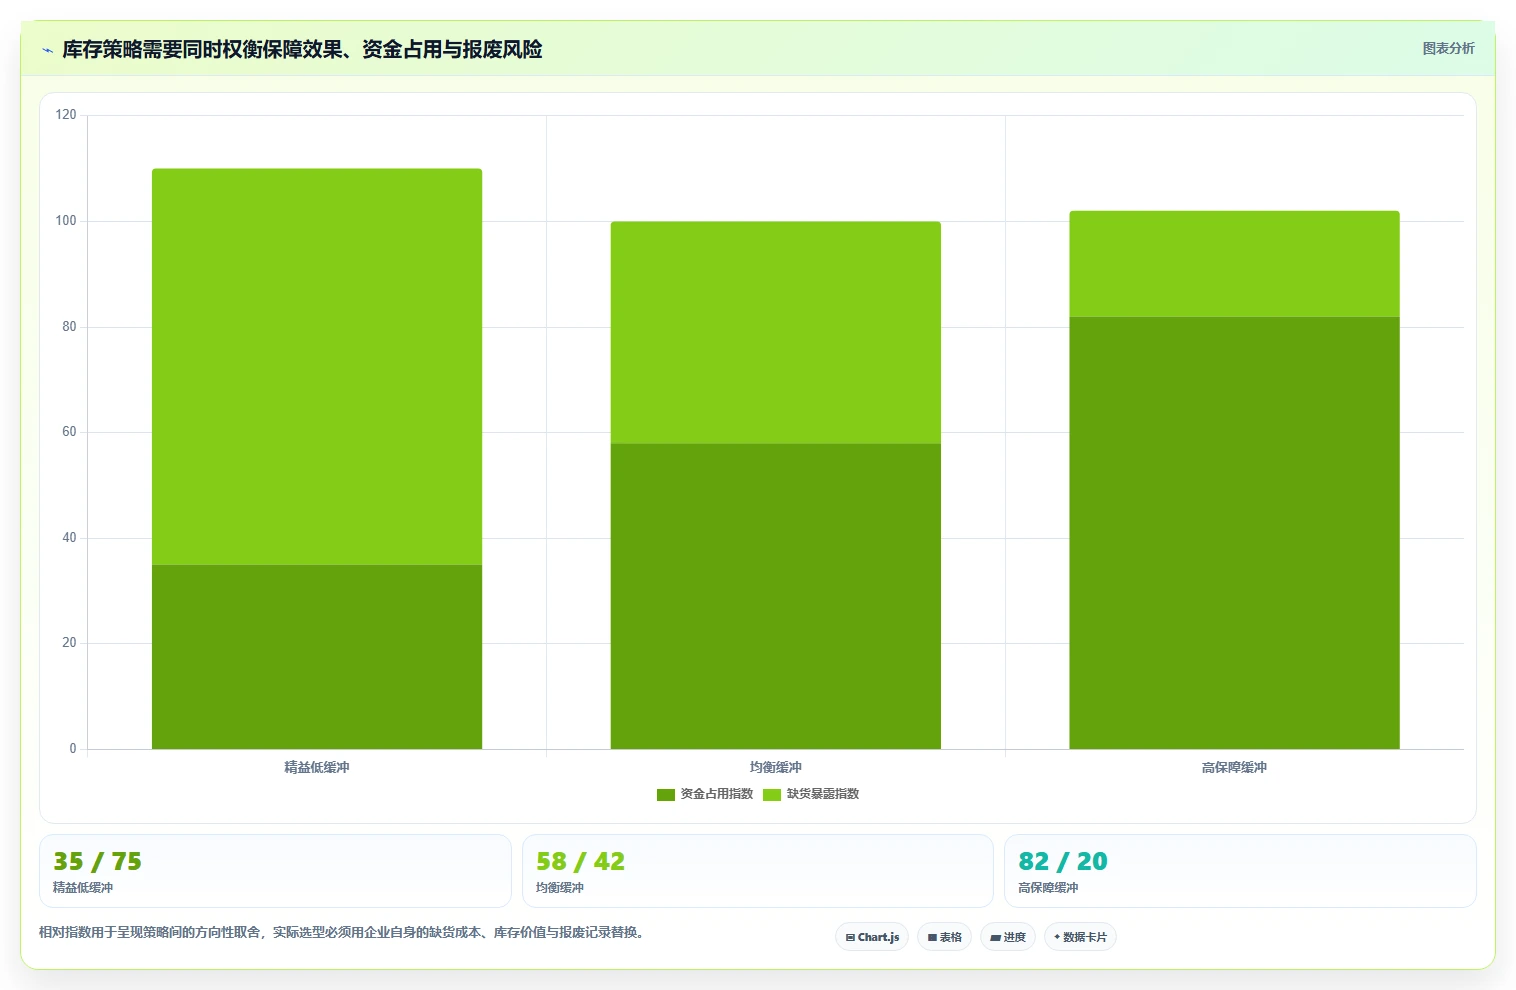The image size is (1516, 990).
Task: Select the 进度 tag chip
Action: point(1008,937)
